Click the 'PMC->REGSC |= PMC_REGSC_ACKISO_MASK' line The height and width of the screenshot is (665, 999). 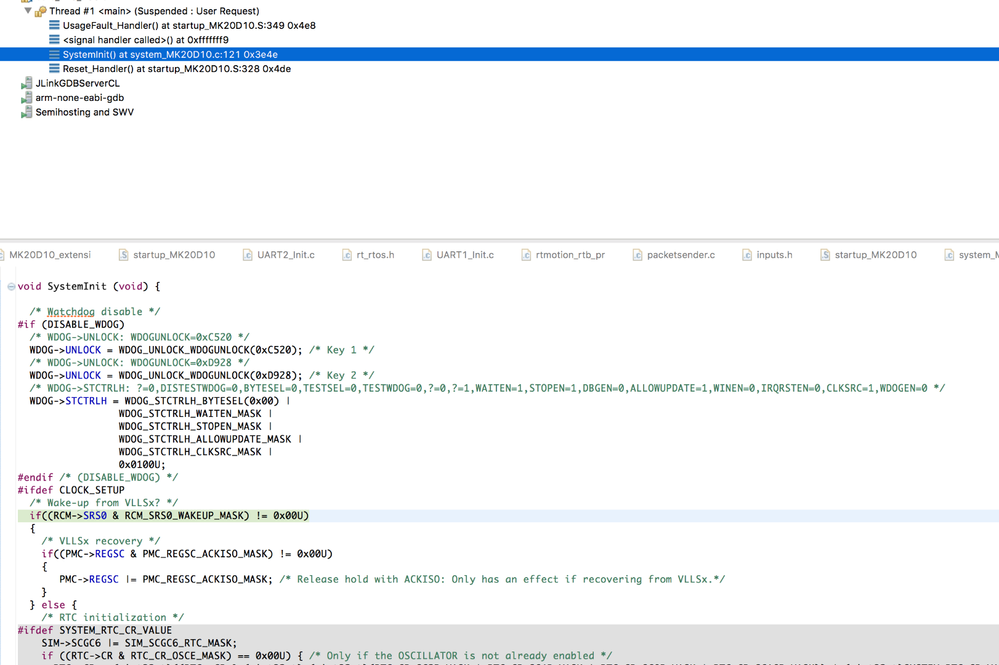click(392, 579)
